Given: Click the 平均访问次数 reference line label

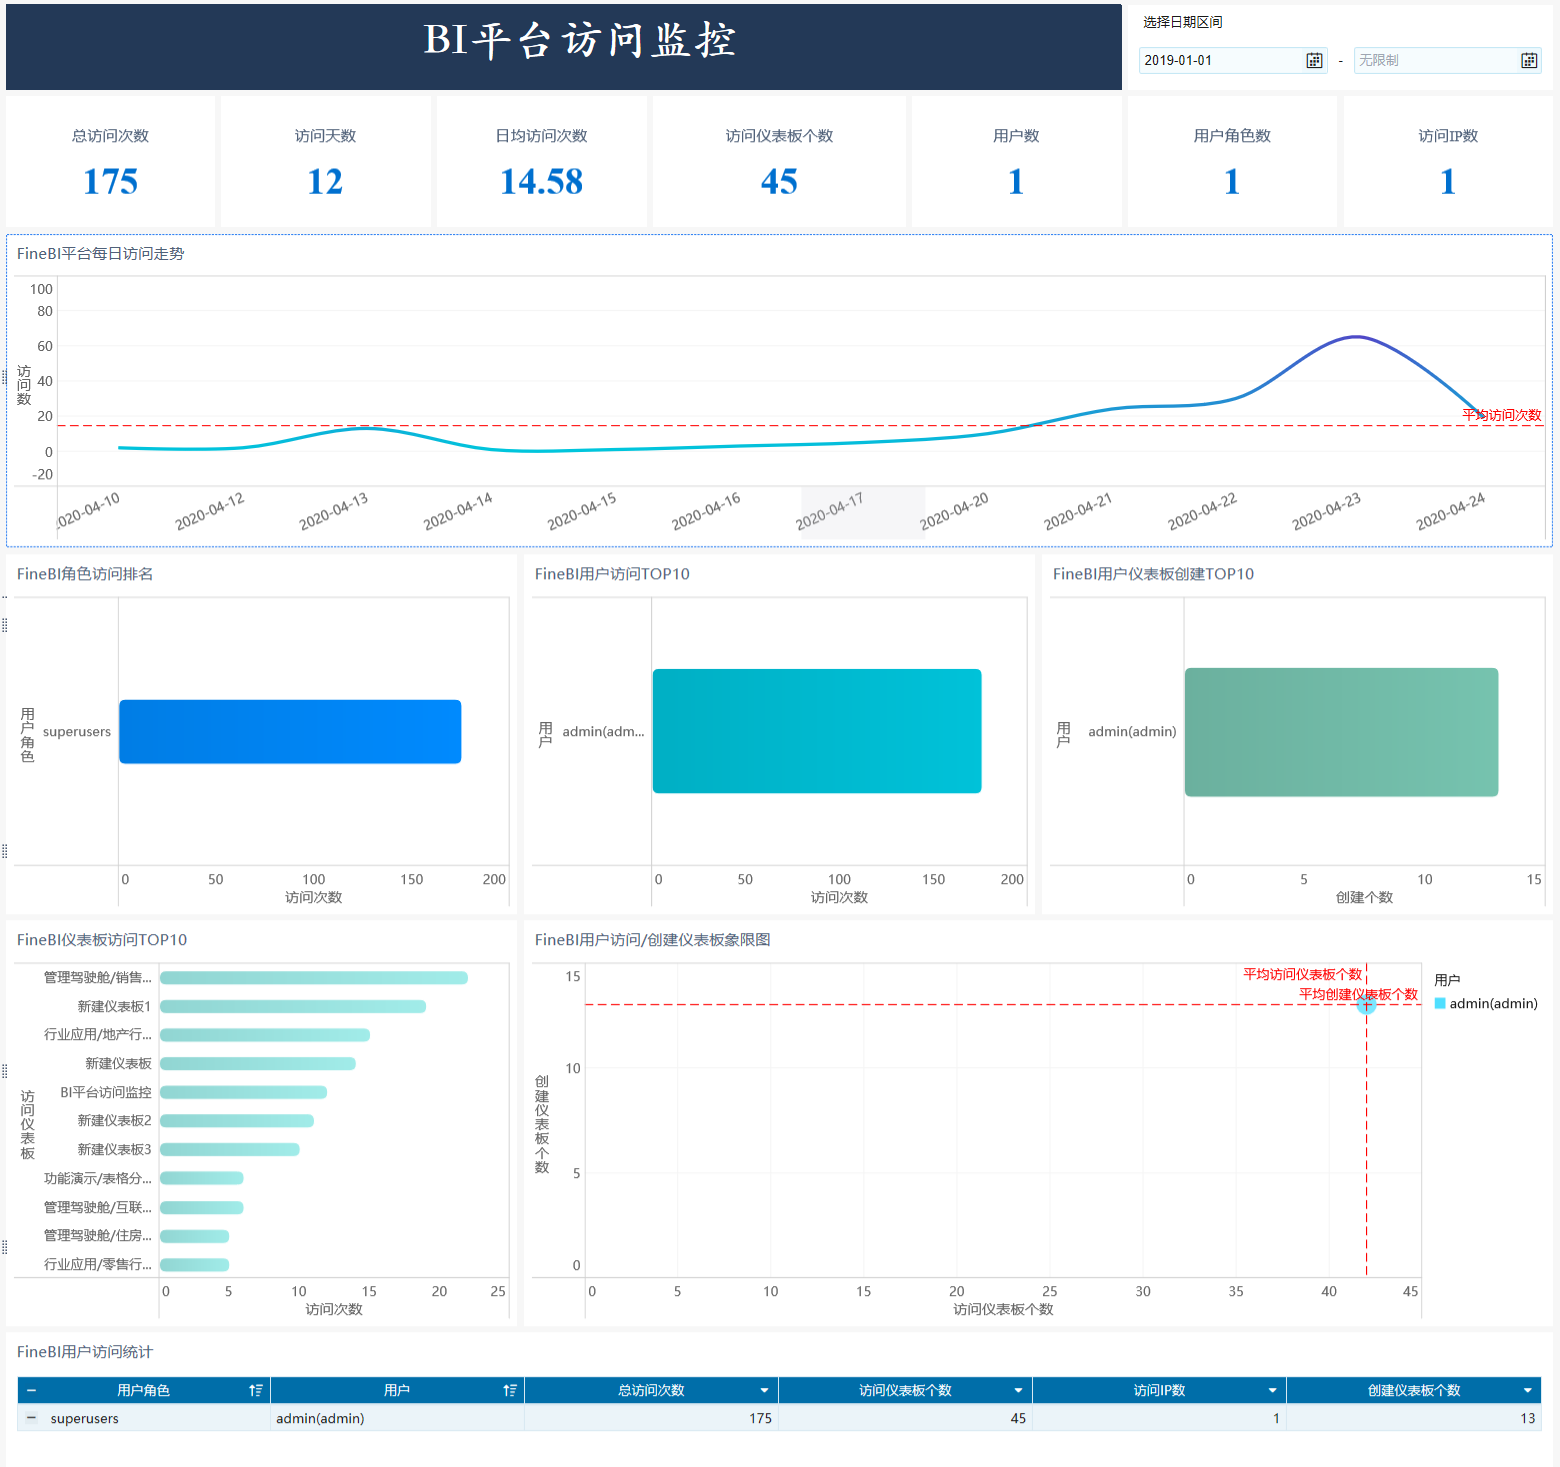Looking at the screenshot, I should point(1502,415).
